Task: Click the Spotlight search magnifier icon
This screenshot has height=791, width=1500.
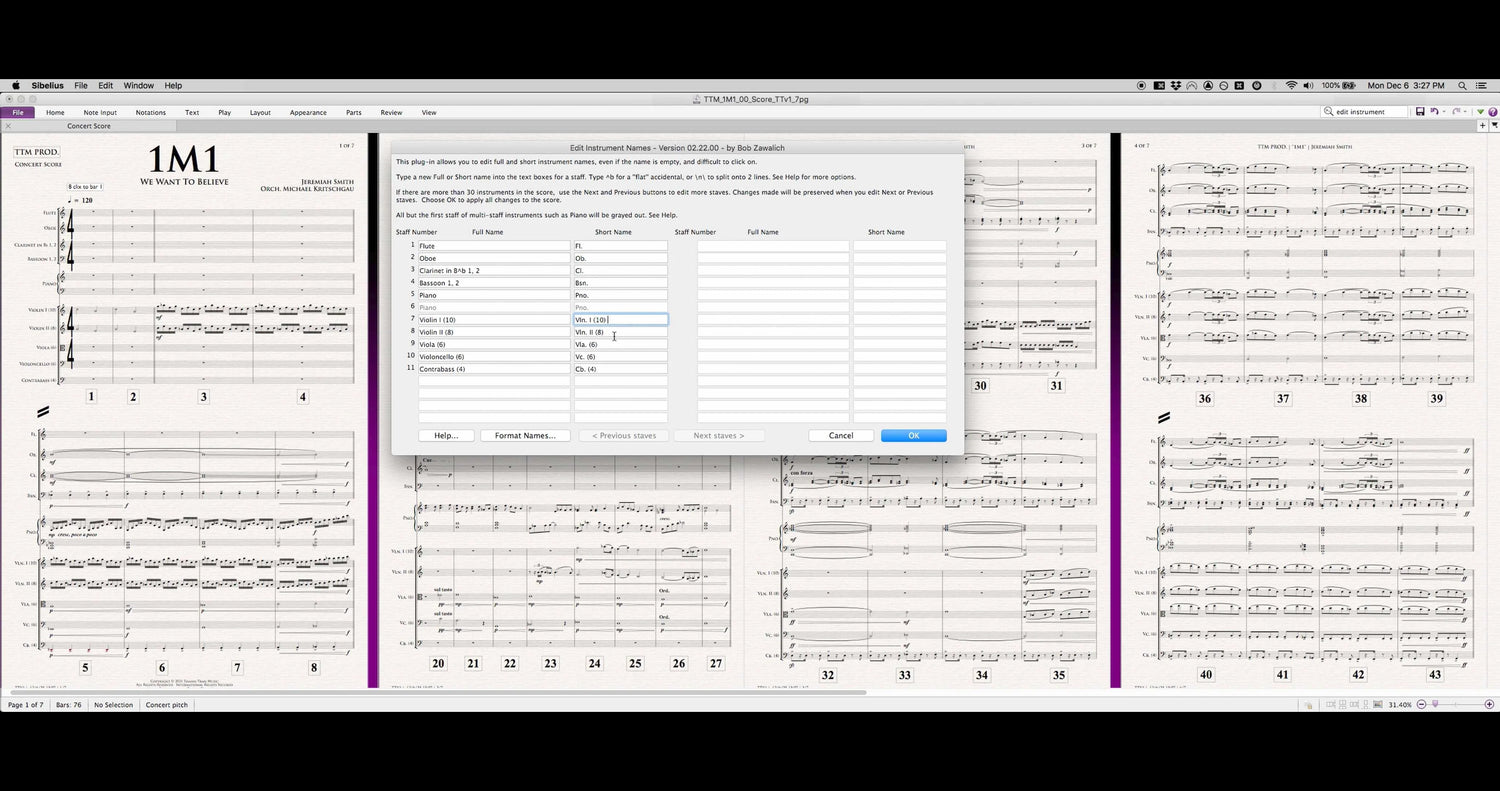Action: coord(1462,86)
